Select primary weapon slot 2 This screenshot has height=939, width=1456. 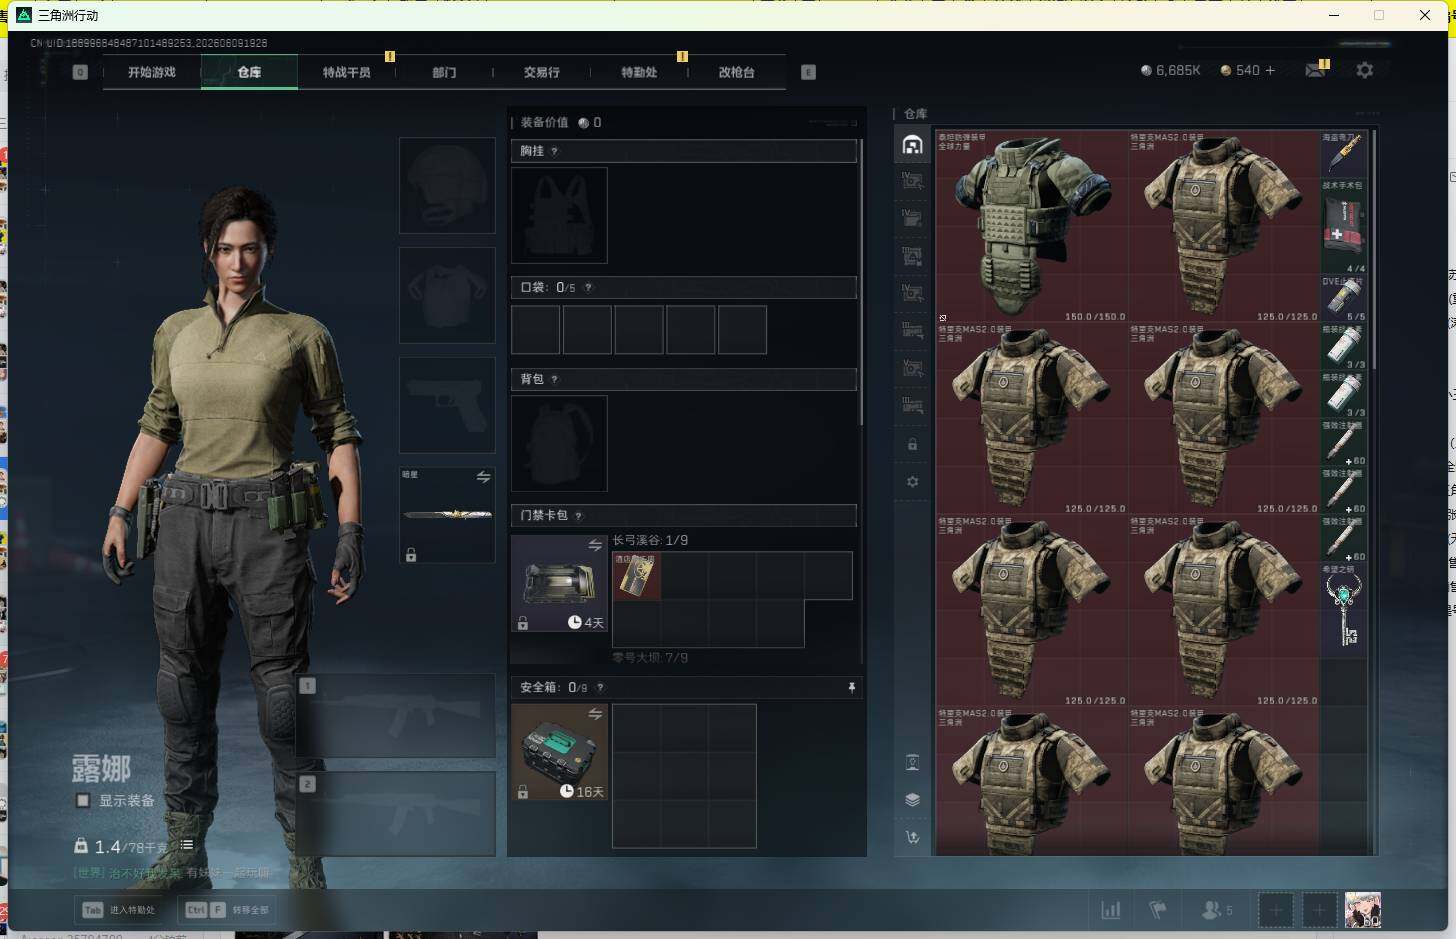point(395,814)
